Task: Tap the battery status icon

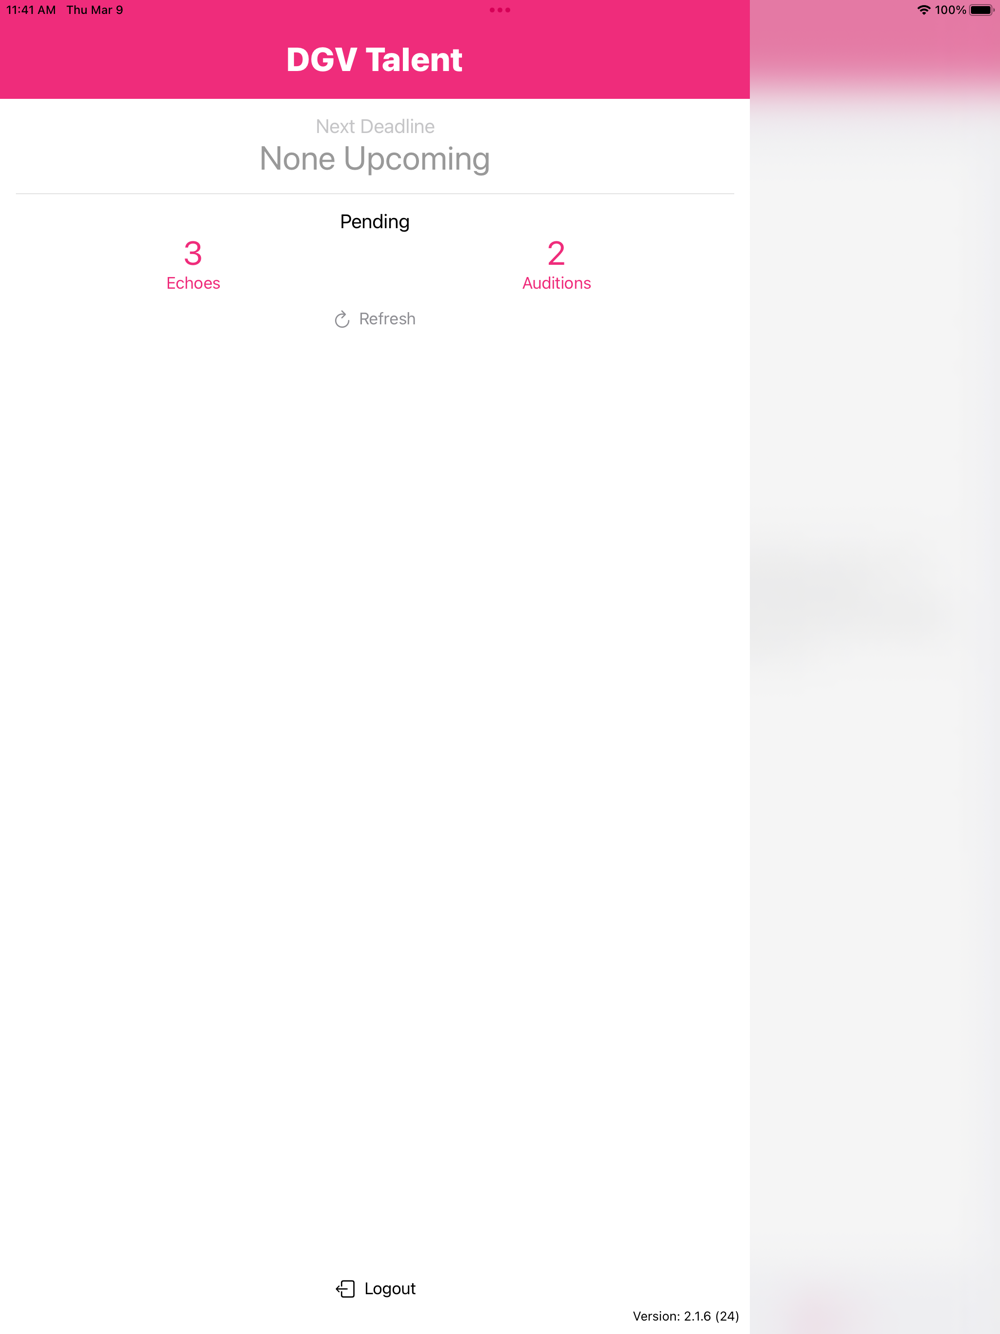Action: 981,10
